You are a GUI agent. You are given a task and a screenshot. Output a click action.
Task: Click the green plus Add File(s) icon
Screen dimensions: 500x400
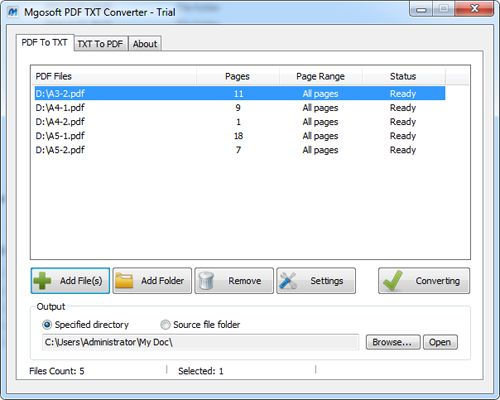(42, 281)
